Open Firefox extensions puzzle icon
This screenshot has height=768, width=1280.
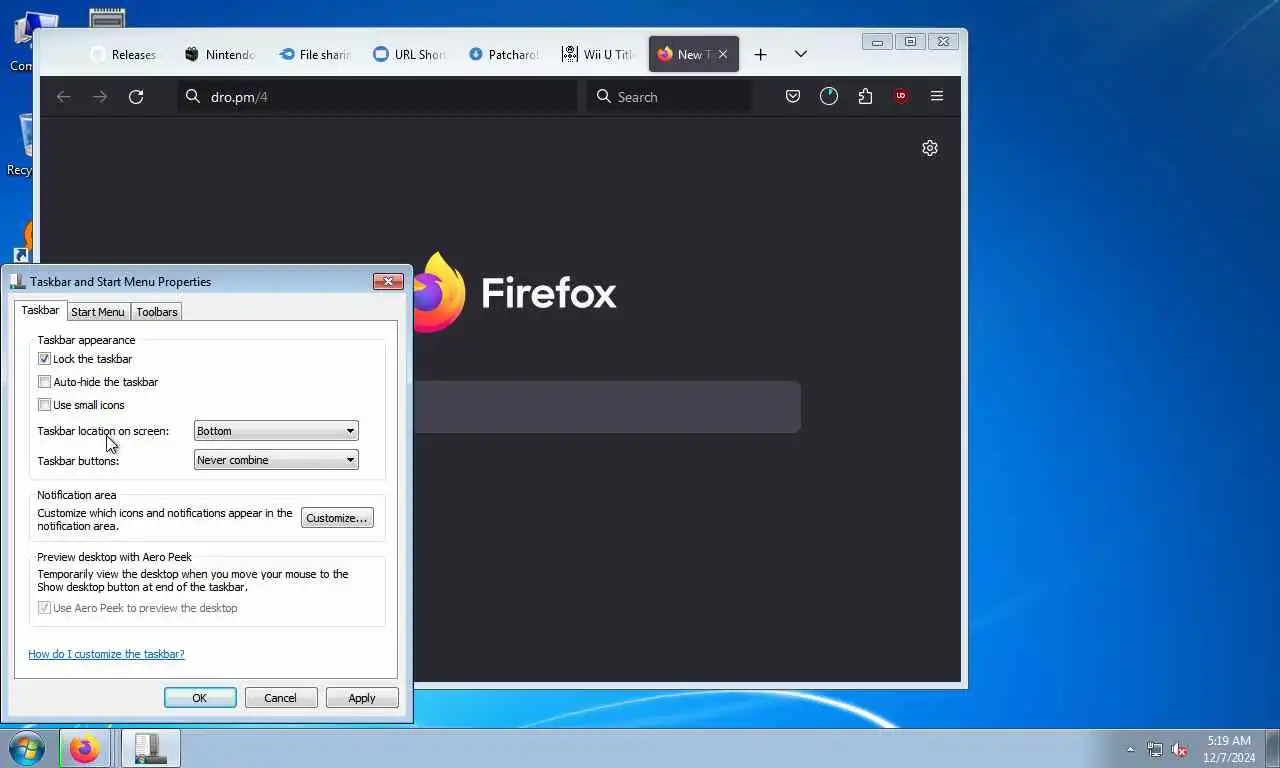point(865,96)
